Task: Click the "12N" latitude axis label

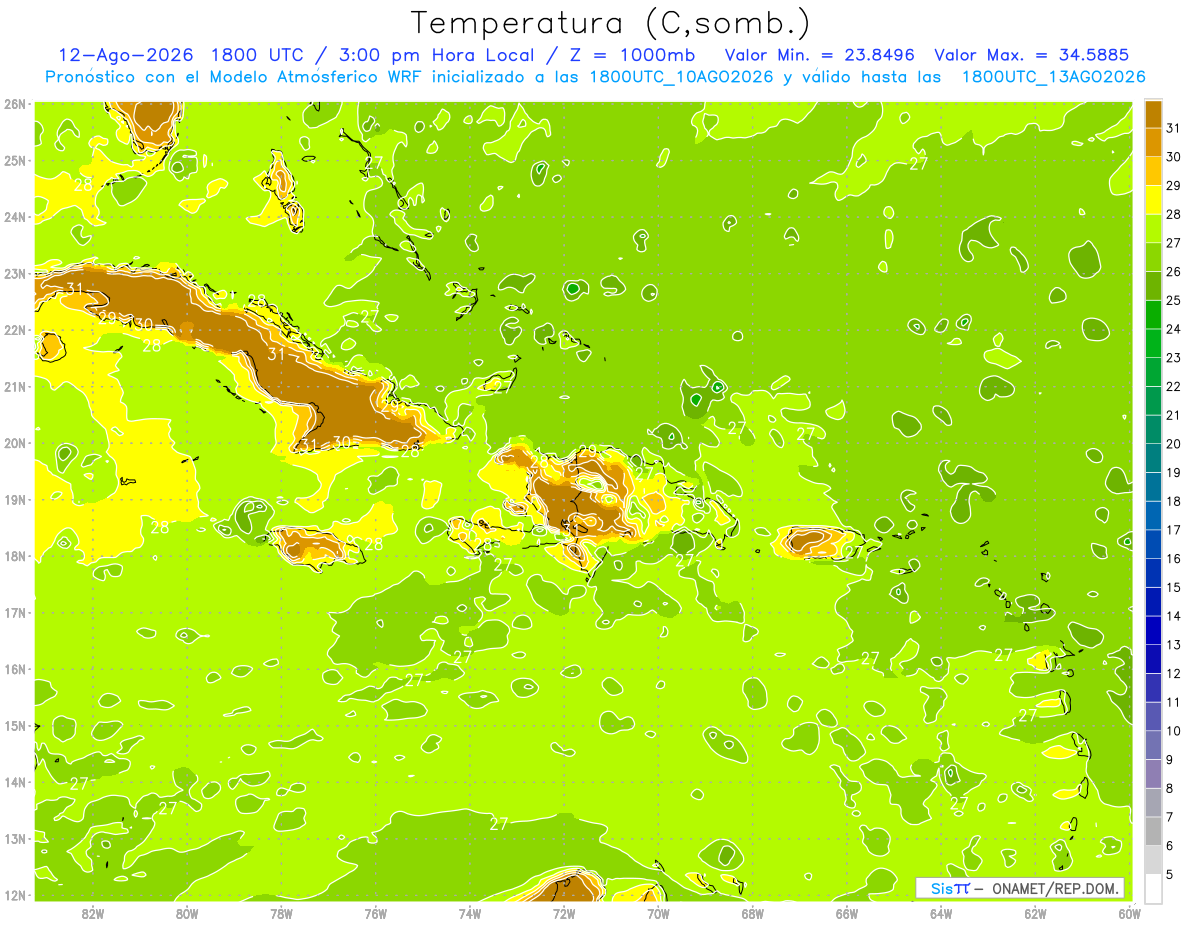Action: [15, 895]
